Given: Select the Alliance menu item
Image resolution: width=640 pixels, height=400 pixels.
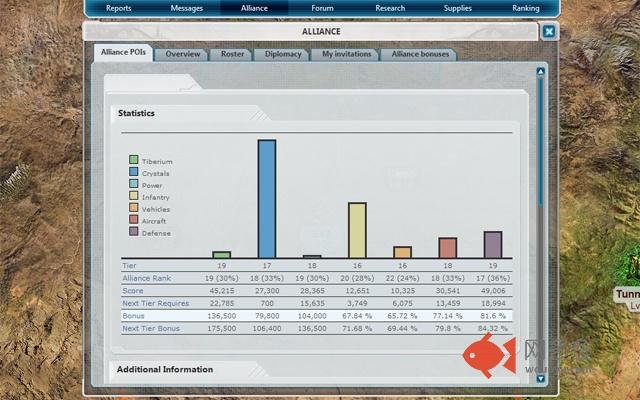Looking at the screenshot, I should coord(254,8).
